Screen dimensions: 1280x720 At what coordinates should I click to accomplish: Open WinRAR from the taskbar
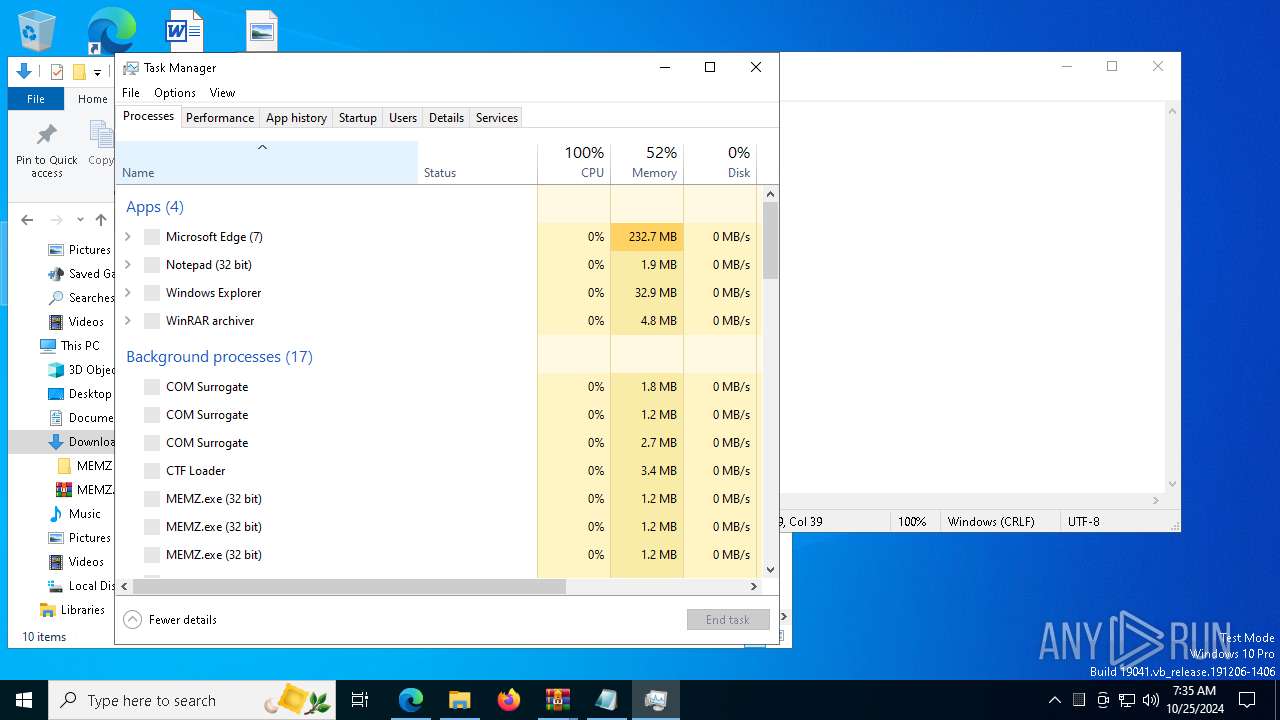(x=557, y=700)
